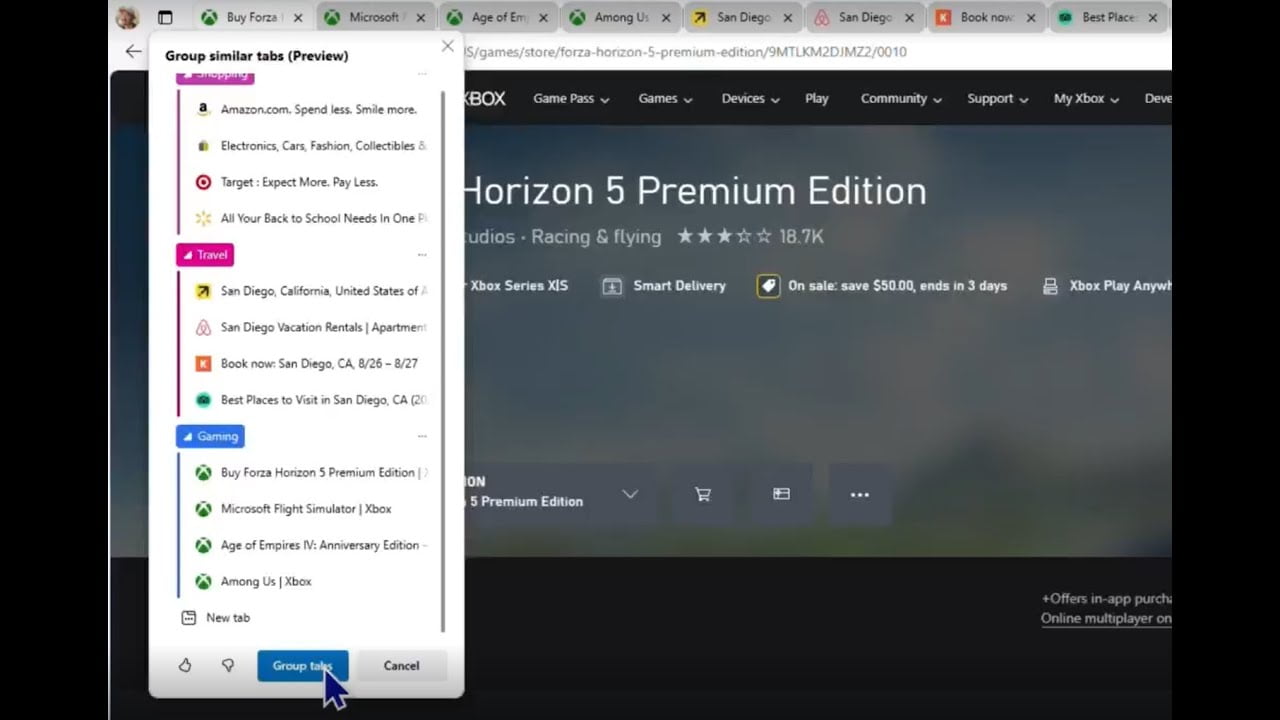This screenshot has height=720, width=1280.
Task: Expand Games menu
Action: [665, 98]
